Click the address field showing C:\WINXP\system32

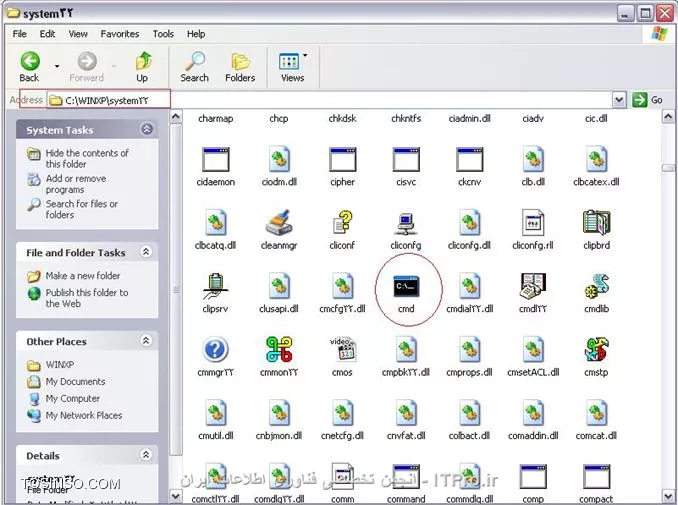coord(329,100)
